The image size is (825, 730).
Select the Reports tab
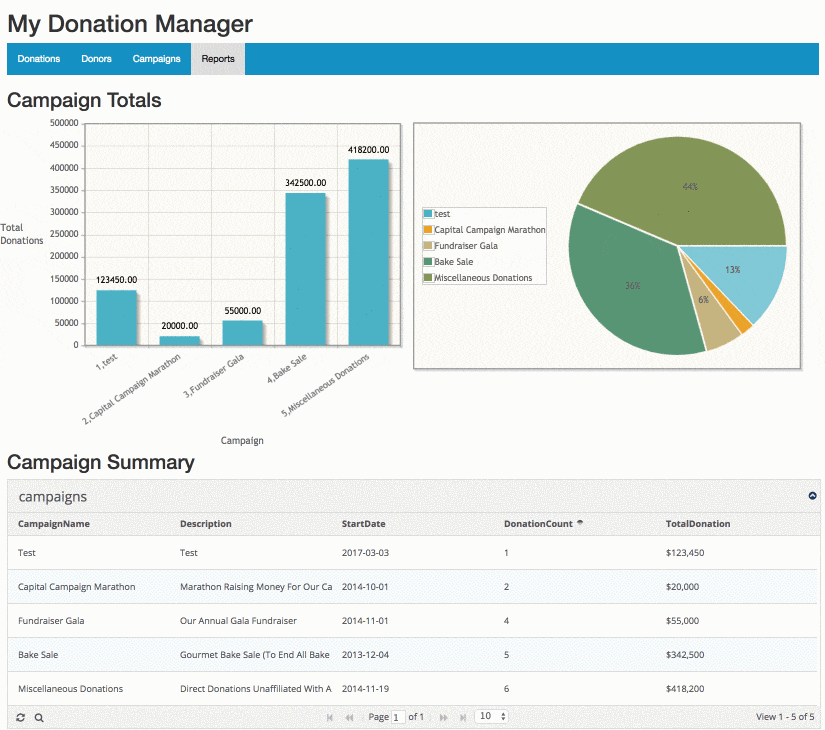pos(218,59)
